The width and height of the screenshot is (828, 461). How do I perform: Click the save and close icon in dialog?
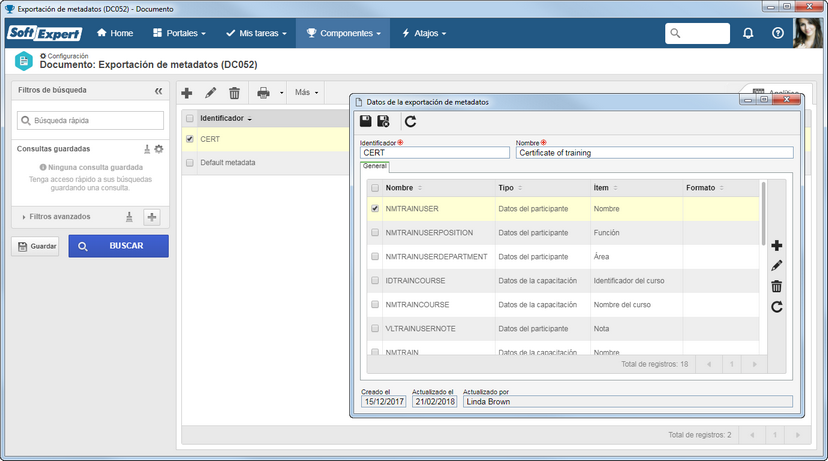383,121
